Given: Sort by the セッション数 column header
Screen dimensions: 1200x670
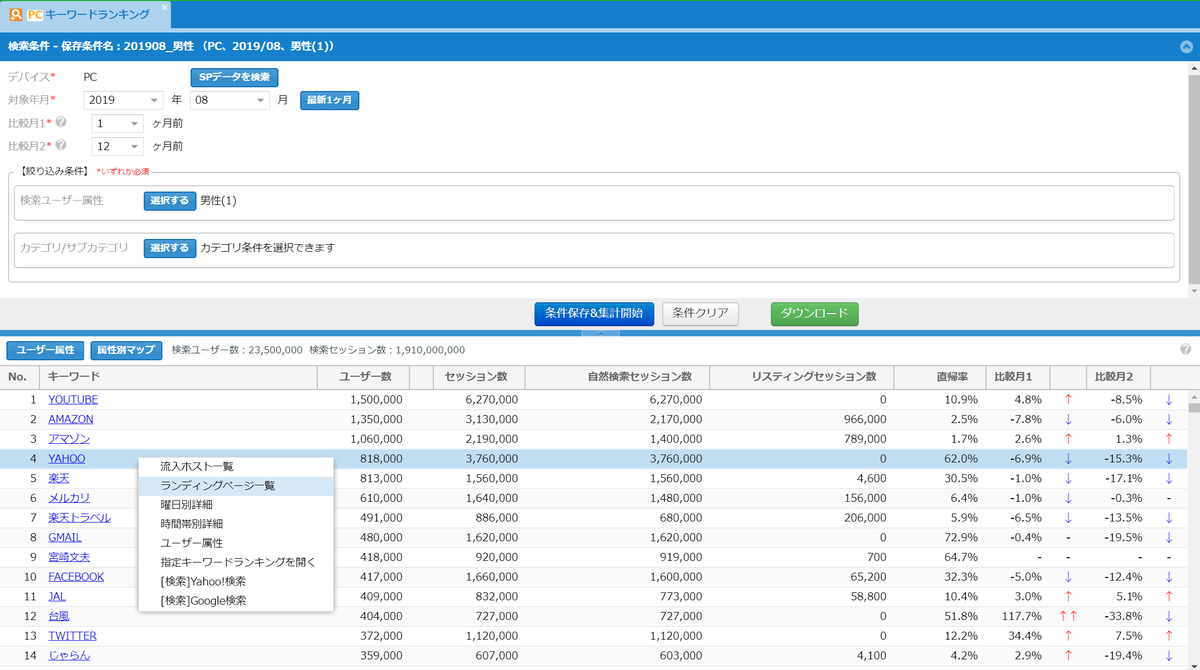Looking at the screenshot, I should tap(475, 377).
